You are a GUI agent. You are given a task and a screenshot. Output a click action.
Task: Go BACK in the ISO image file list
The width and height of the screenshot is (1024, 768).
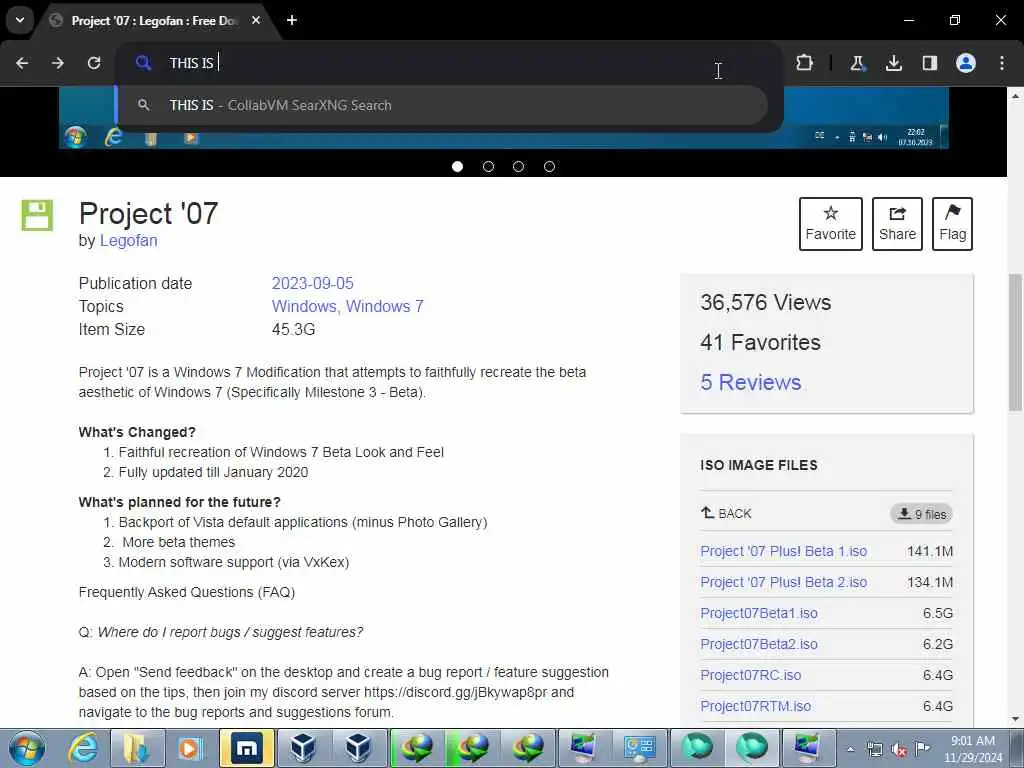click(726, 513)
